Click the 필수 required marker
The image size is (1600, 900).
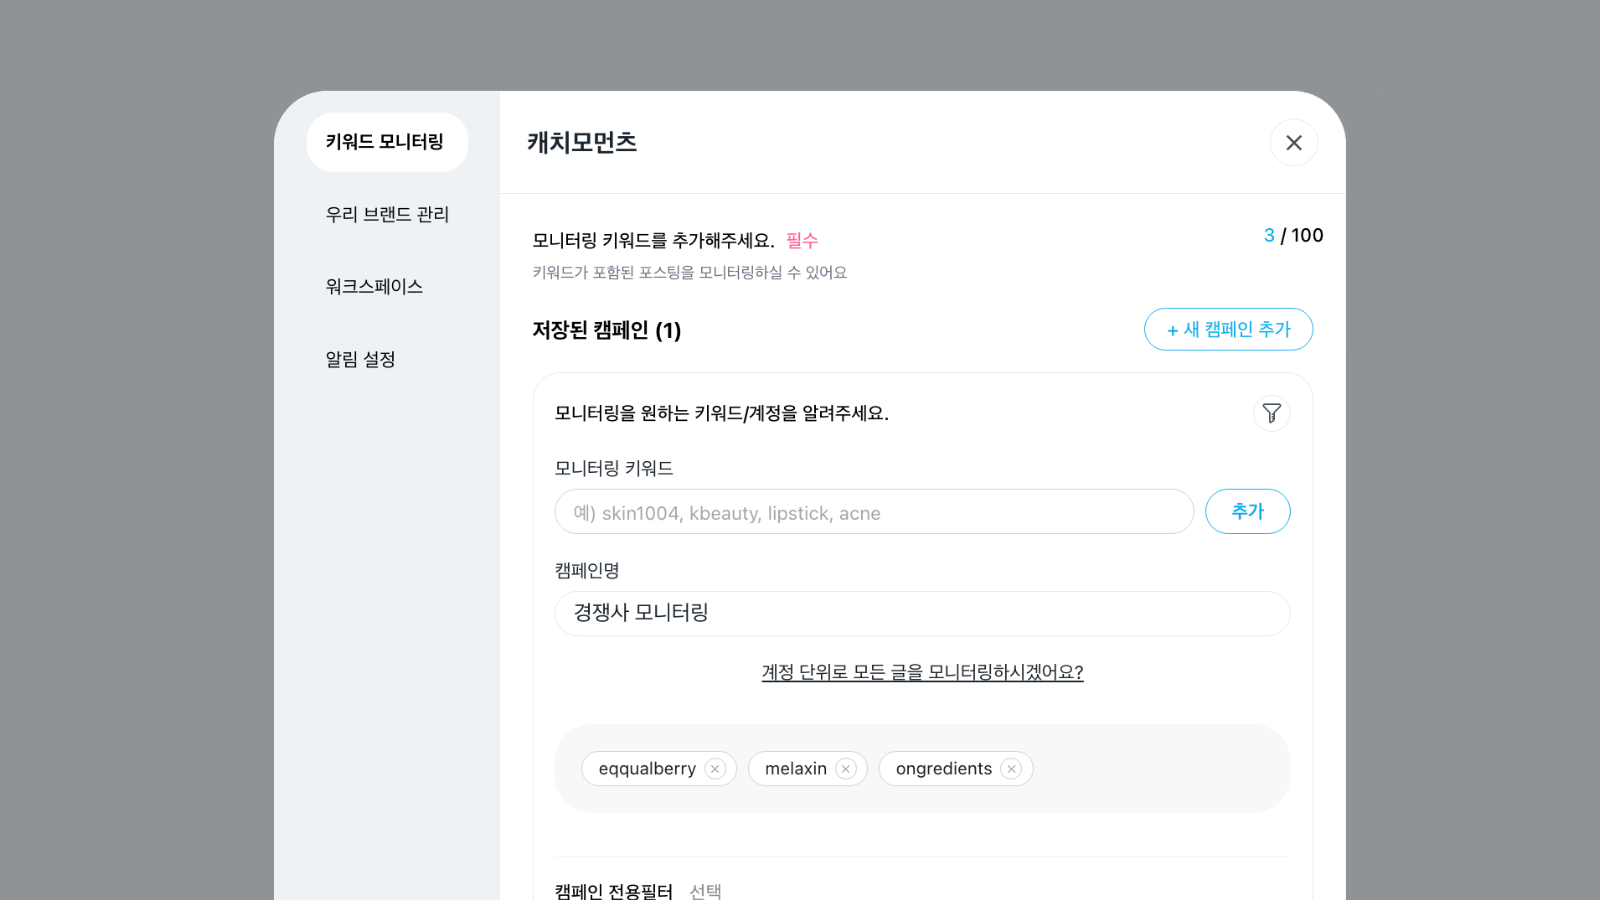[x=802, y=240]
